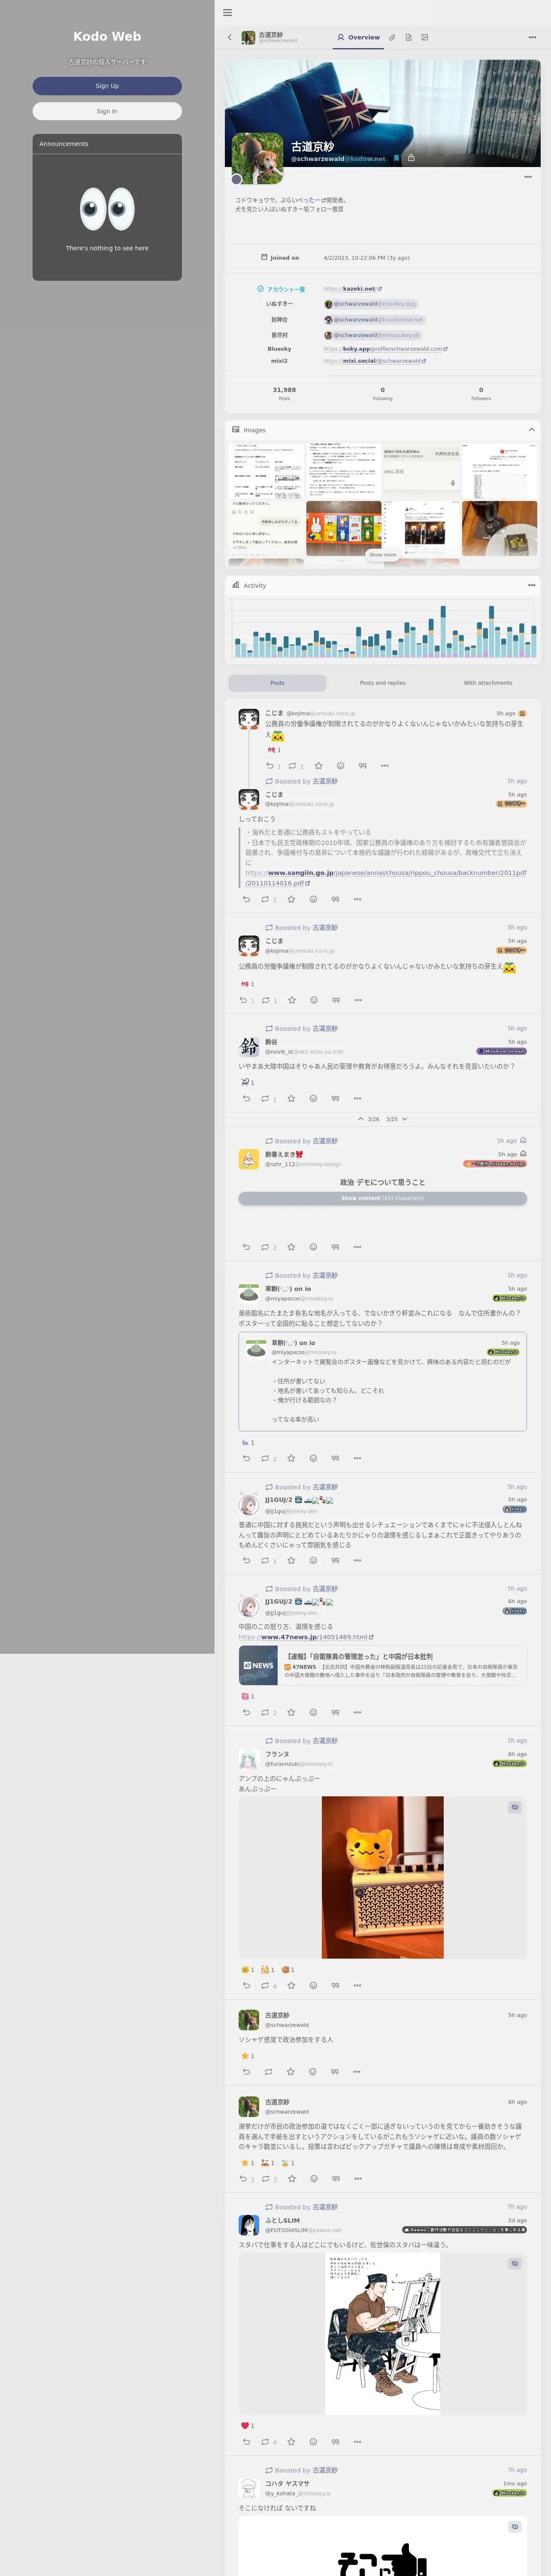Add reaction to しっておこう post

[313, 899]
